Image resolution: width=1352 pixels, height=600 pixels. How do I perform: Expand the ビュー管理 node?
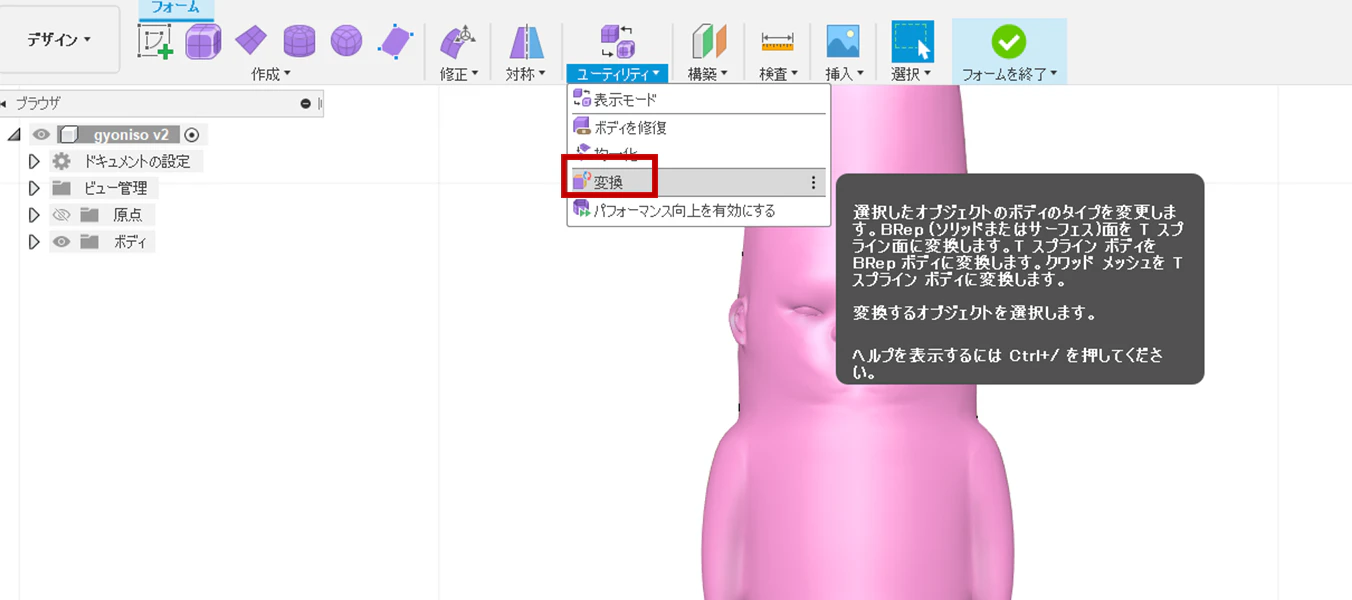coord(34,188)
